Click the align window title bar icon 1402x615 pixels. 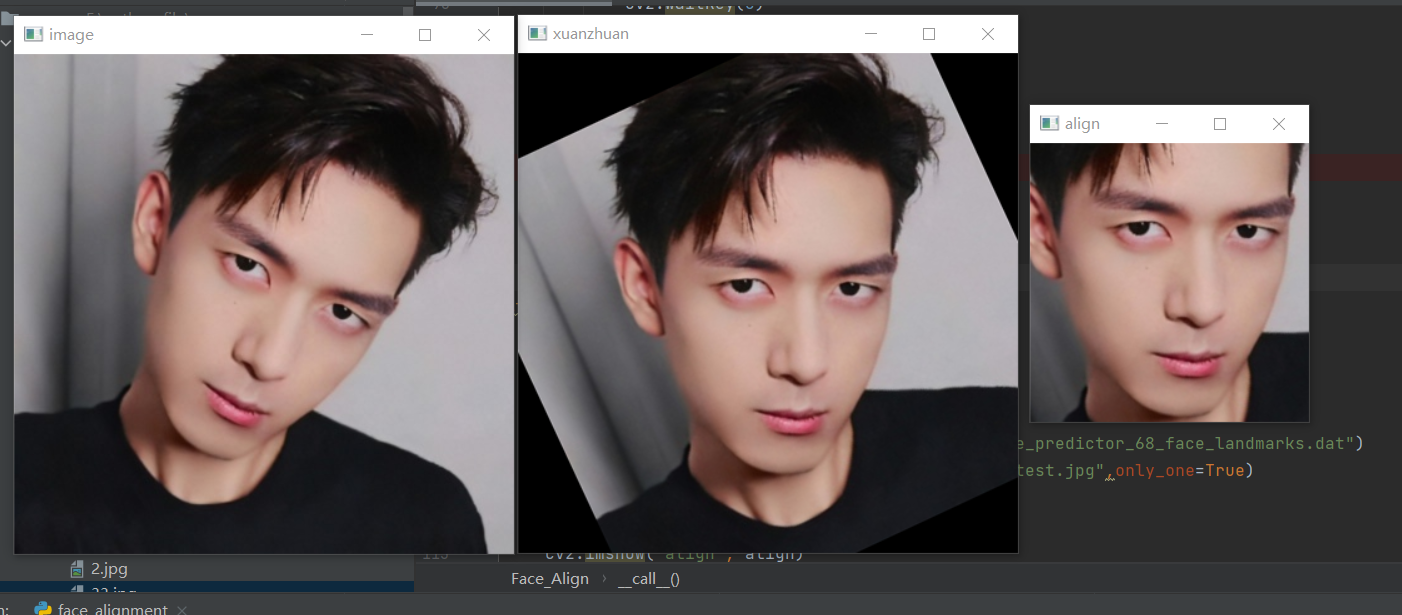1049,123
